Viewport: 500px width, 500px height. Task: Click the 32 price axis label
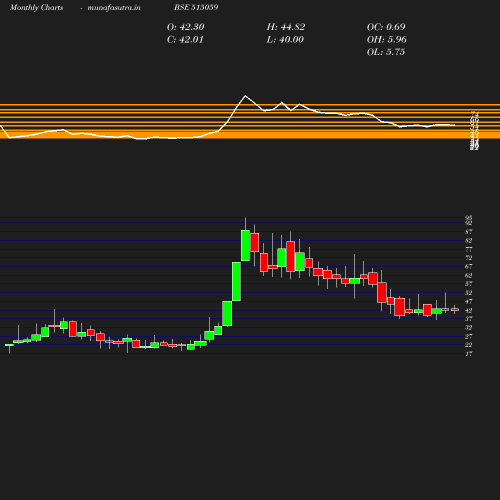coord(469,327)
